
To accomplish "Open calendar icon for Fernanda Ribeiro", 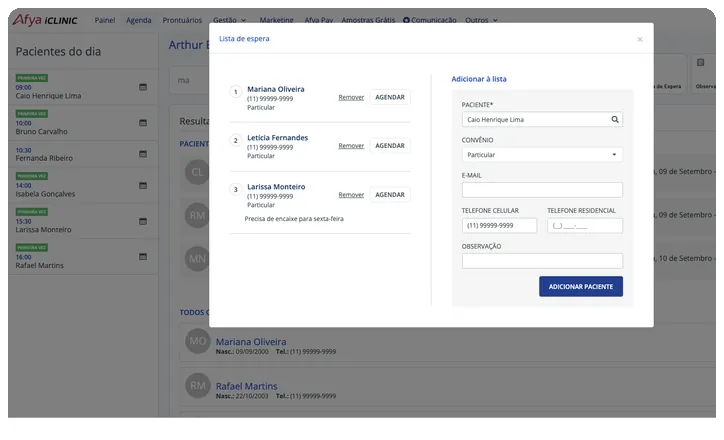I will point(143,154).
